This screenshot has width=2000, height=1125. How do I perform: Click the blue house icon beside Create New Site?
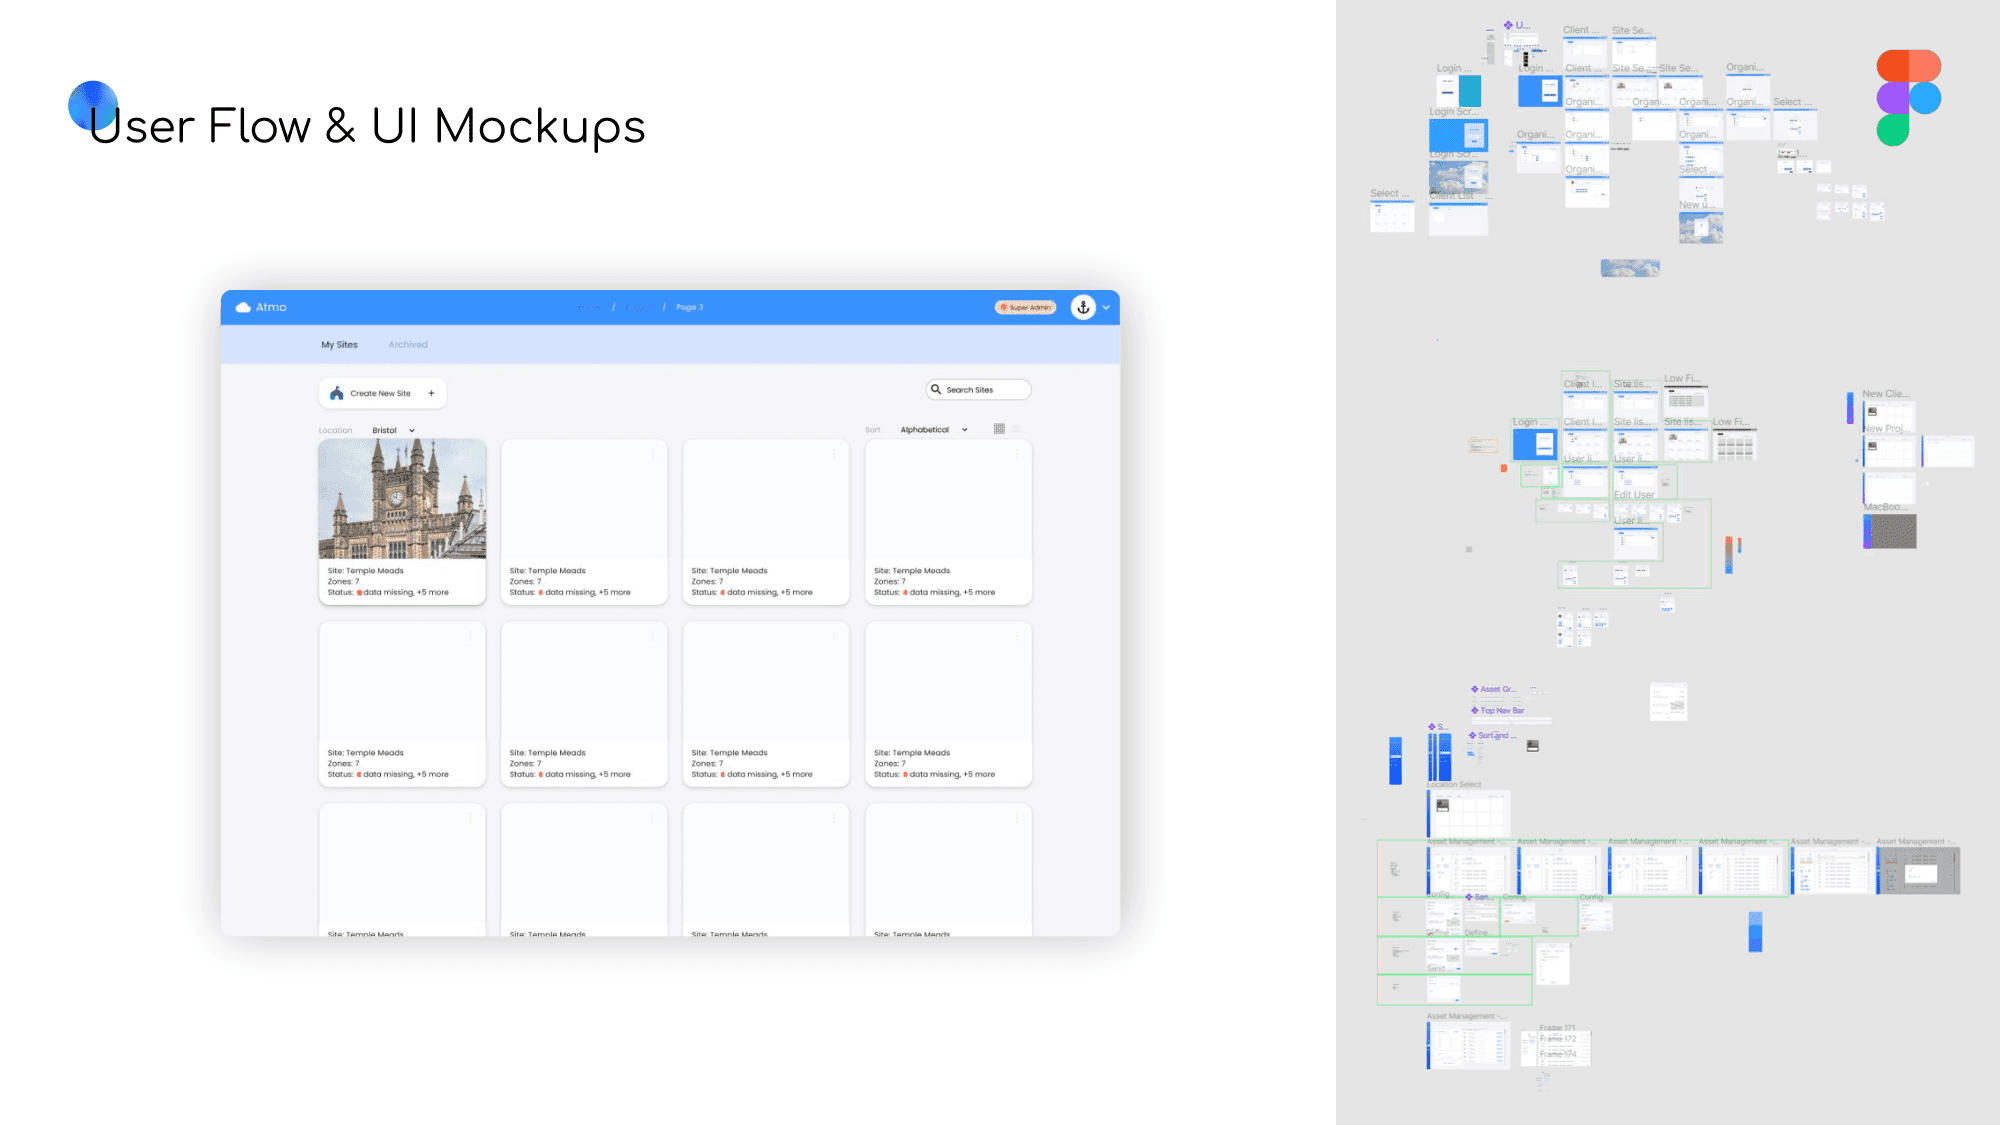click(x=337, y=393)
